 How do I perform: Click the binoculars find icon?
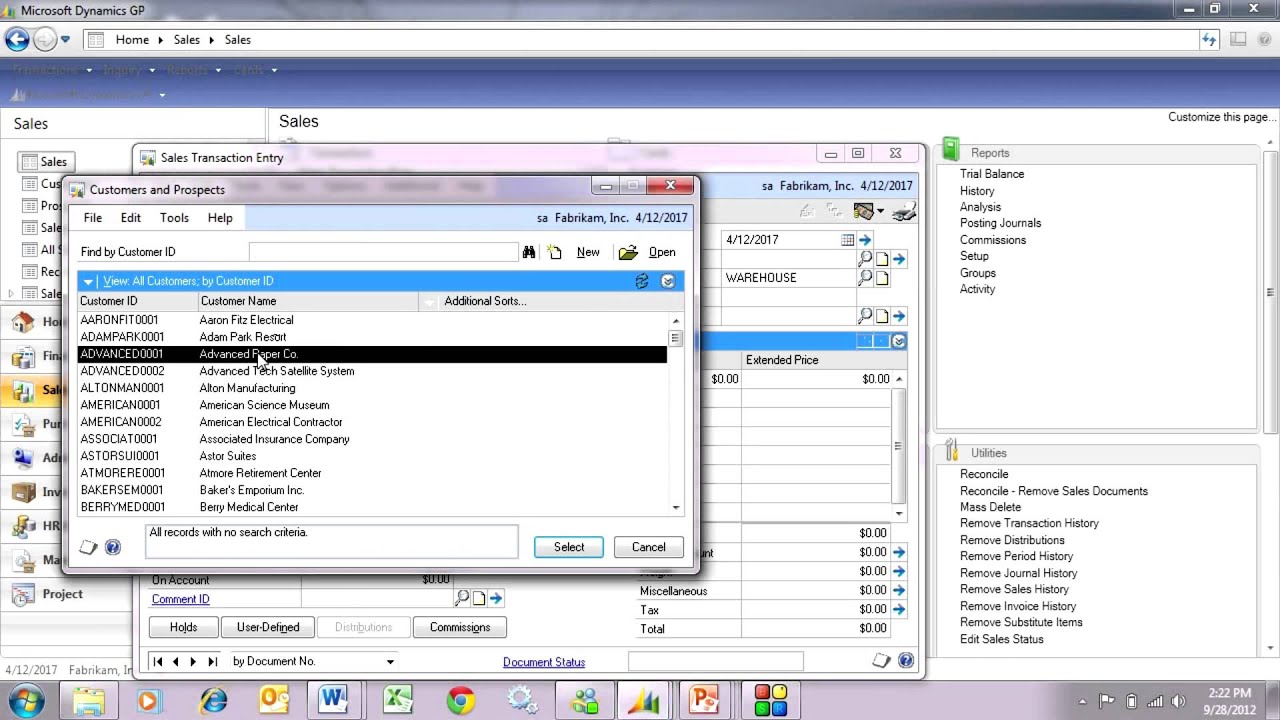[x=529, y=252]
